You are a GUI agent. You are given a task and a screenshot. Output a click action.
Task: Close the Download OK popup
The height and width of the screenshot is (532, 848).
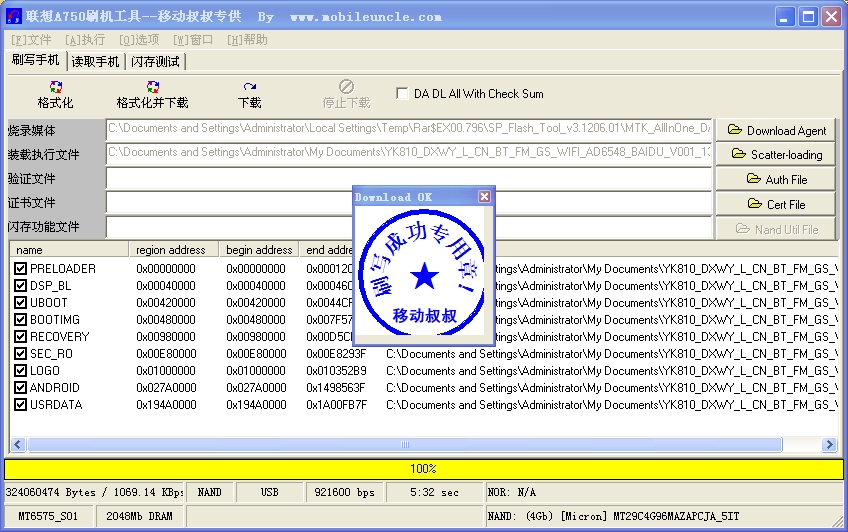click(485, 197)
